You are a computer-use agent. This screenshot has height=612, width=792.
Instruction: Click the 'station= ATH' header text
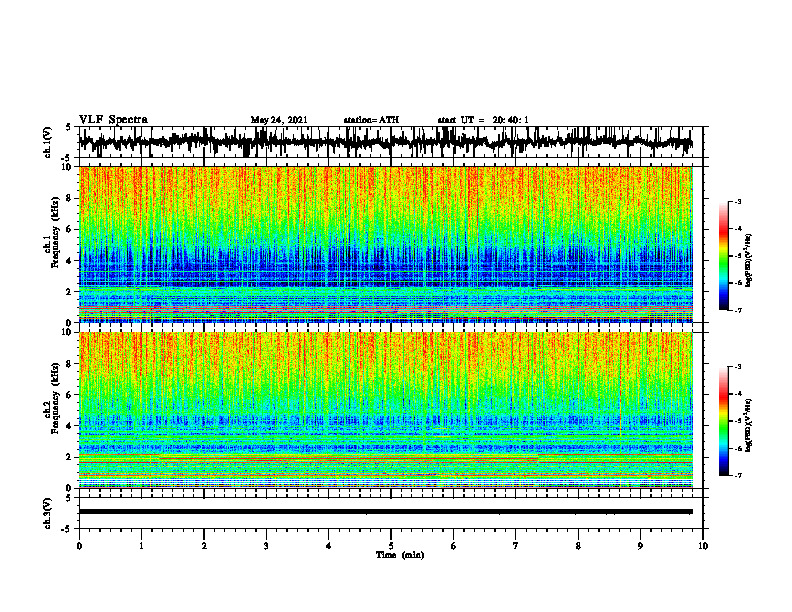pyautogui.click(x=371, y=120)
